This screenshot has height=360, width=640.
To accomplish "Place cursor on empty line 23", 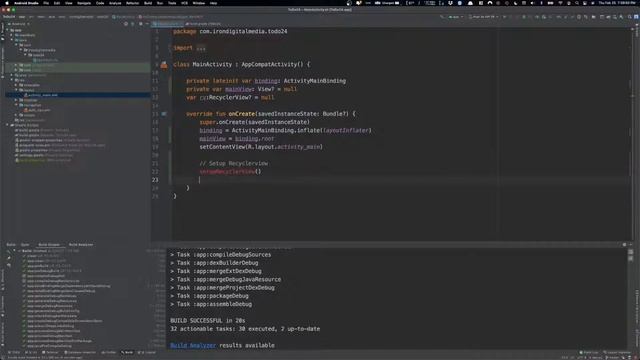I will pos(400,180).
